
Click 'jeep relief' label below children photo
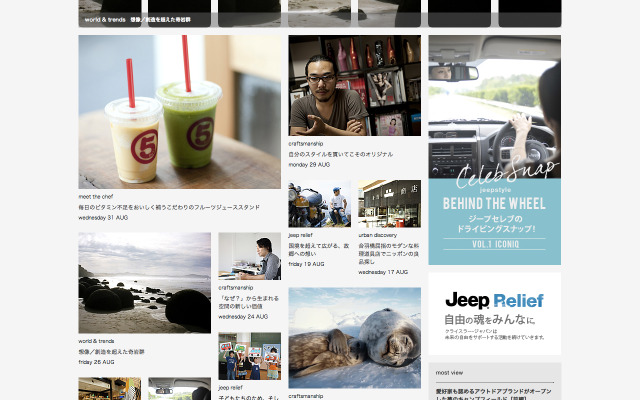[230, 388]
